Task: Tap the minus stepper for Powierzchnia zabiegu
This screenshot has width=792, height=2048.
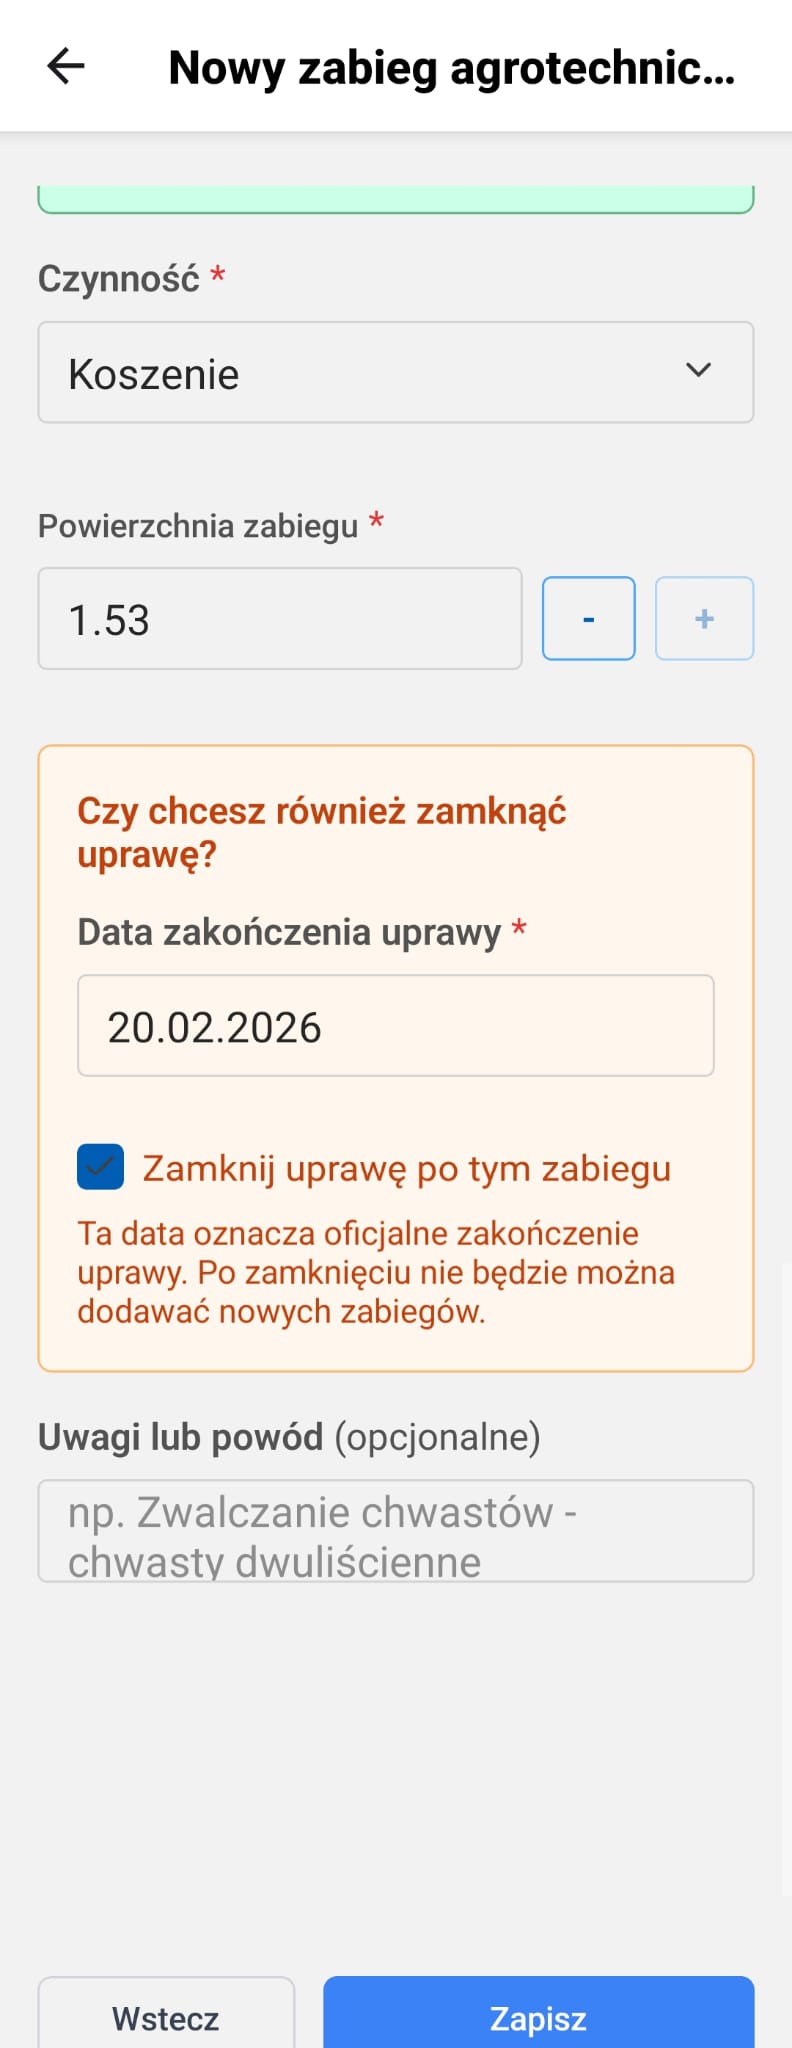Action: coord(588,618)
